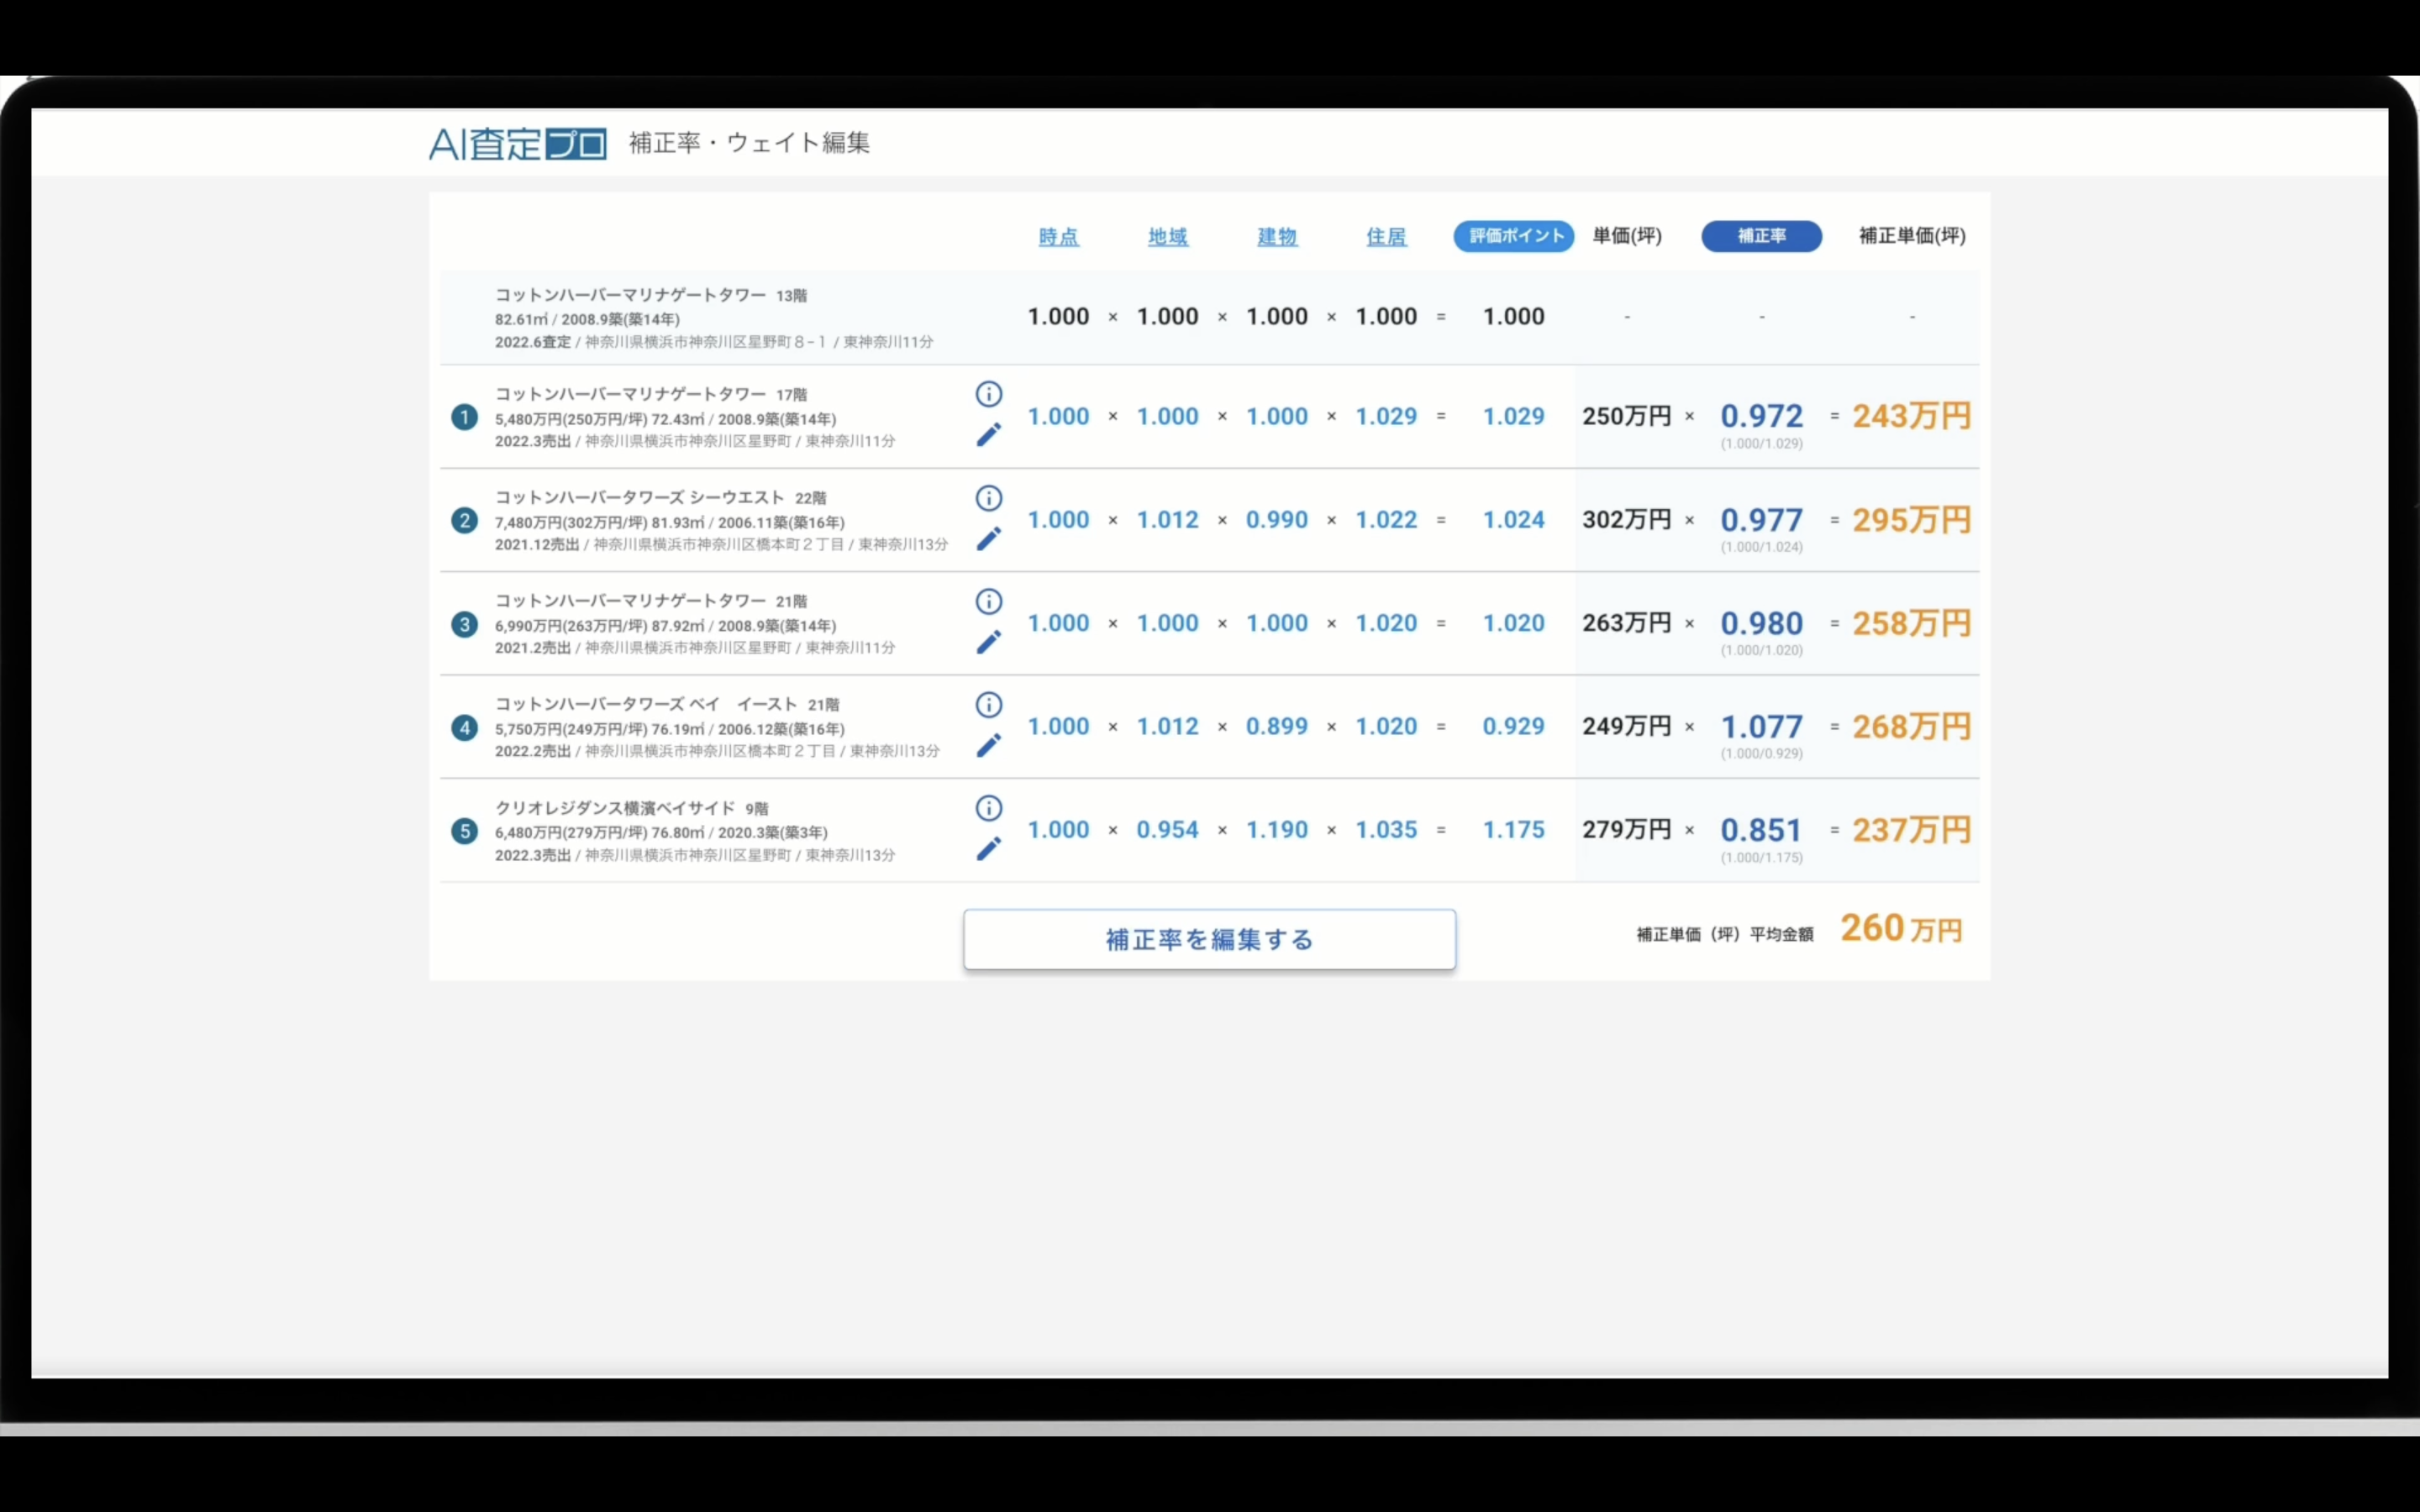The width and height of the screenshot is (2420, 1512).
Task: Open info for property 1 コットンハーバーマリナゲートタワー 17階
Action: [988, 394]
